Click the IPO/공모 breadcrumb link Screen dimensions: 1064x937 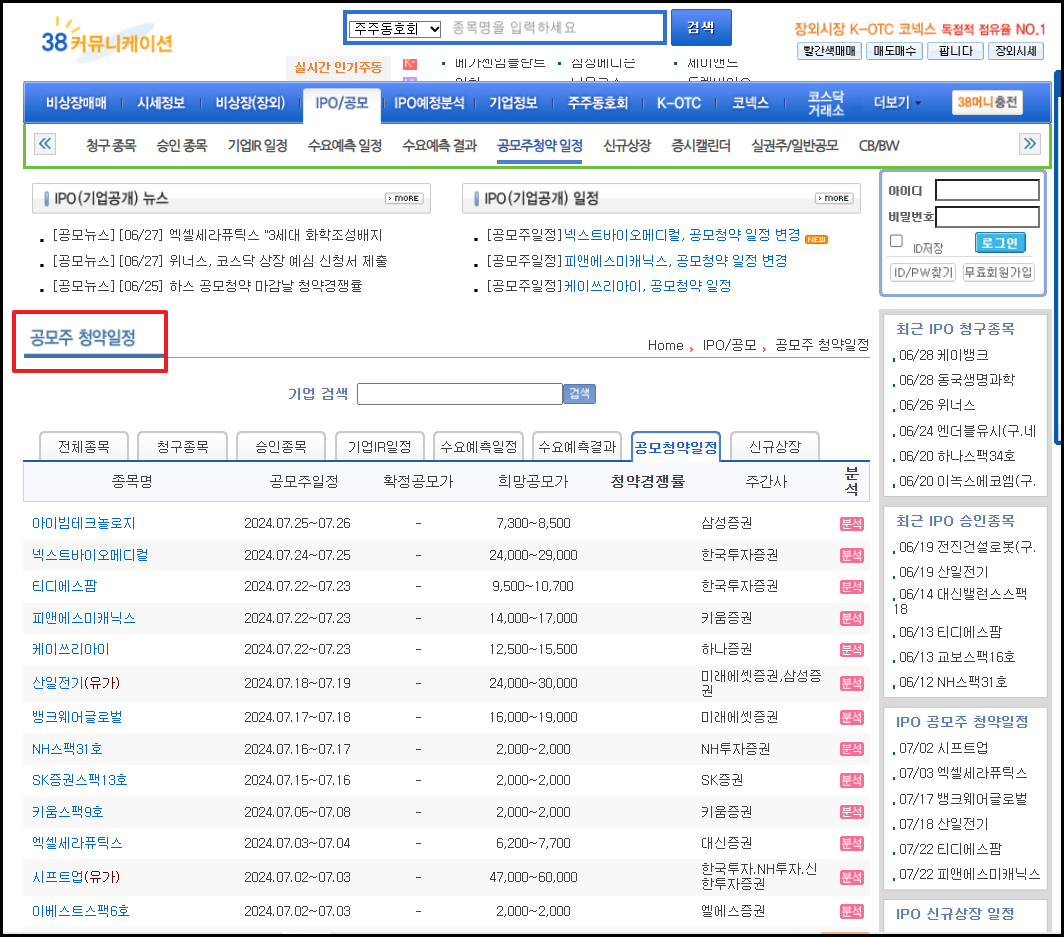coord(729,345)
